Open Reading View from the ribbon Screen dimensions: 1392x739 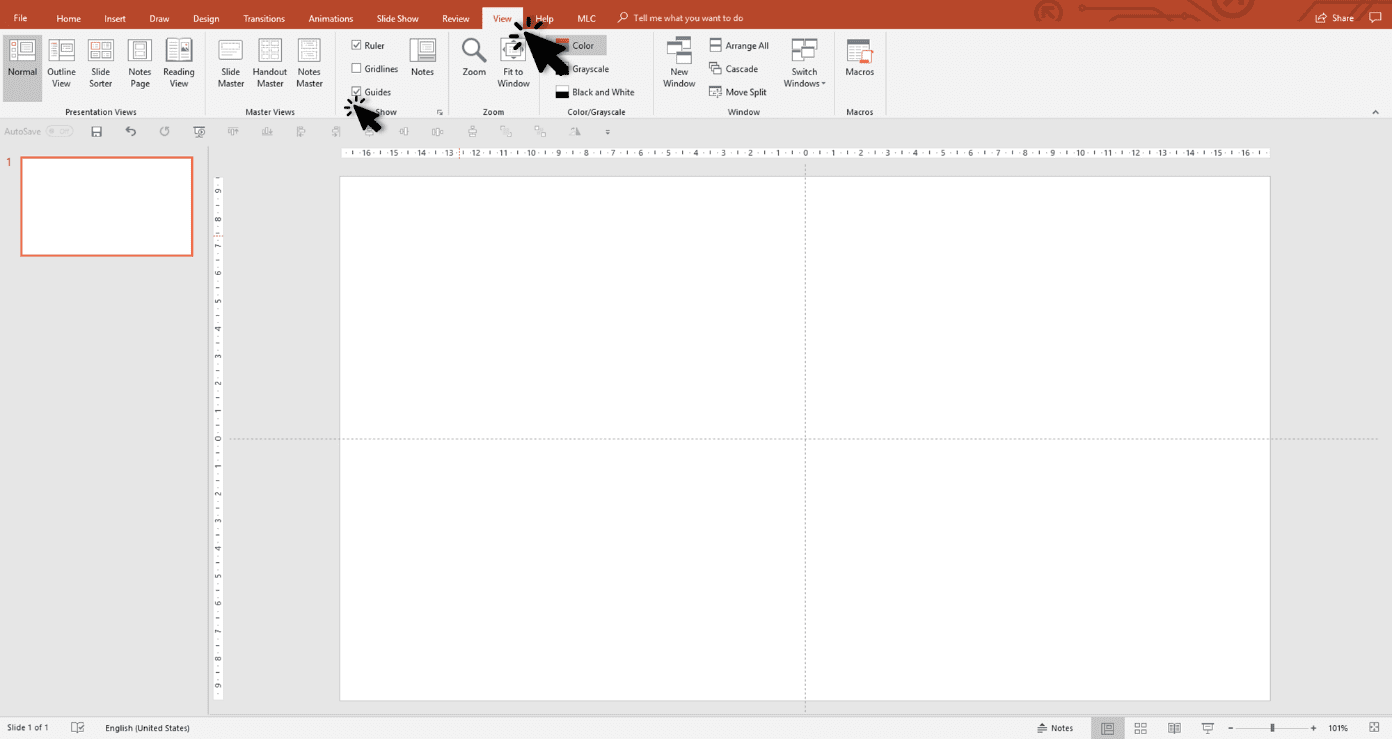(178, 62)
